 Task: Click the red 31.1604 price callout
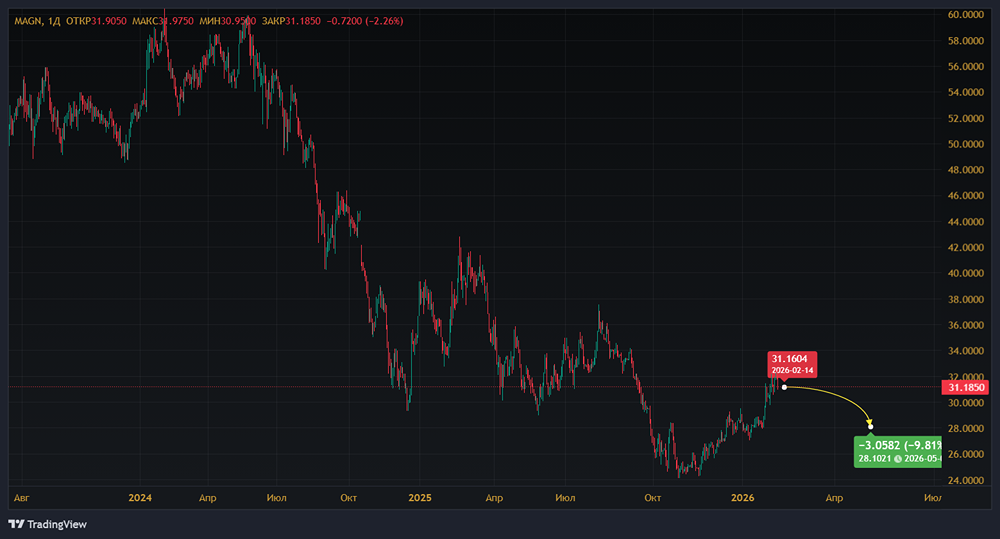792,364
